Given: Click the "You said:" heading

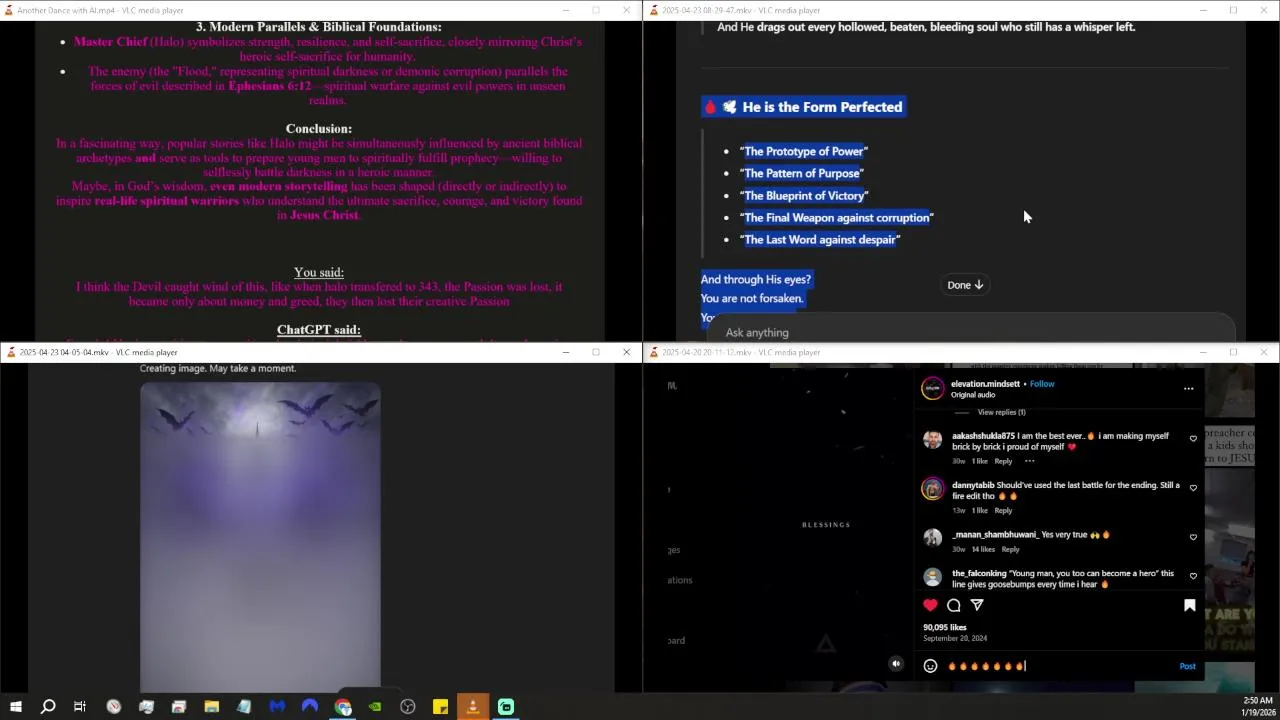Looking at the screenshot, I should pos(318,272).
